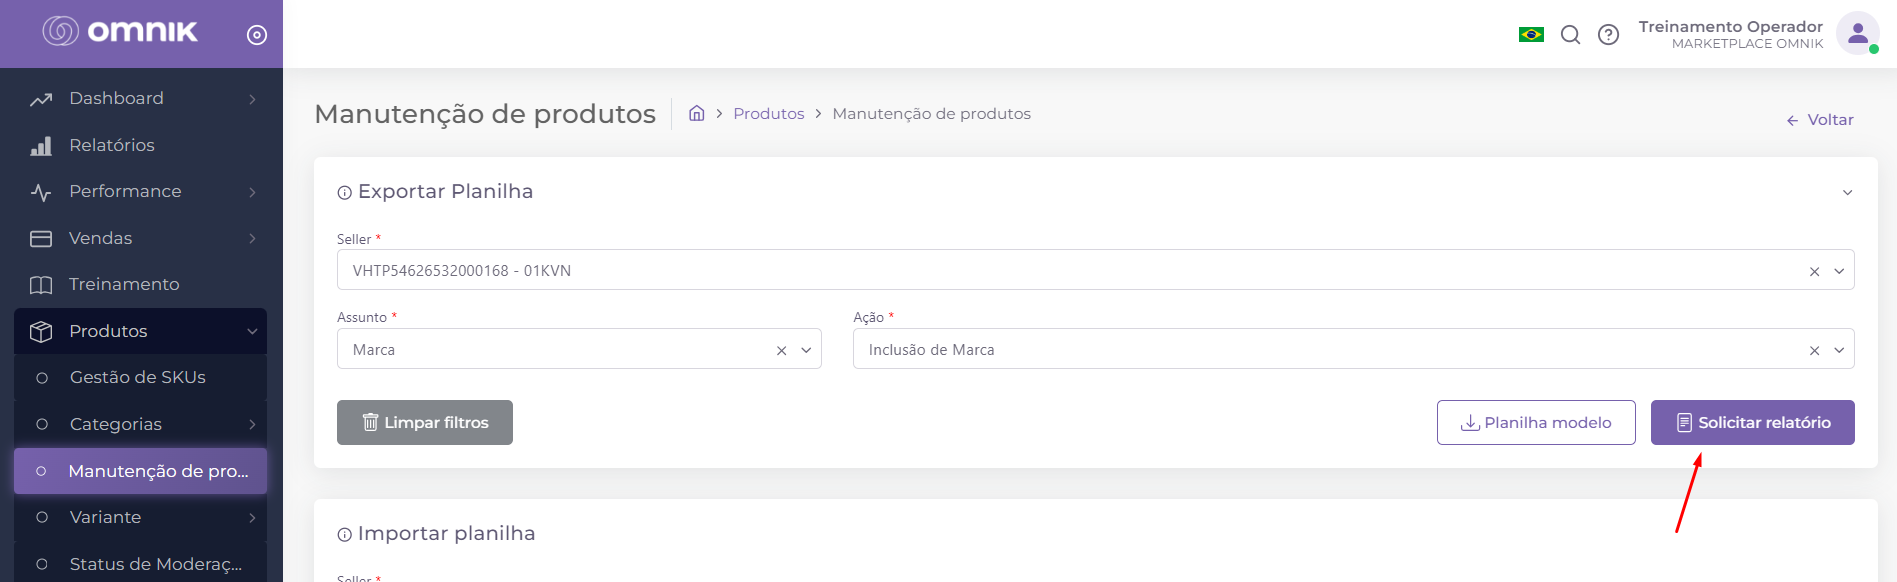Click the Exportar Planilha info icon

click(x=344, y=192)
